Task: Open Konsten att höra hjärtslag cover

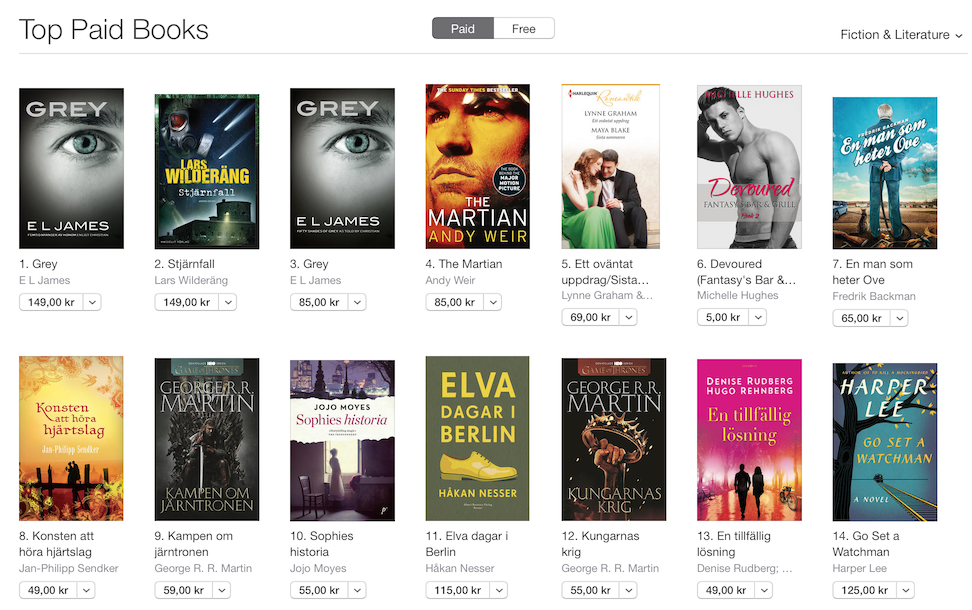Action: pyautogui.click(x=71, y=438)
